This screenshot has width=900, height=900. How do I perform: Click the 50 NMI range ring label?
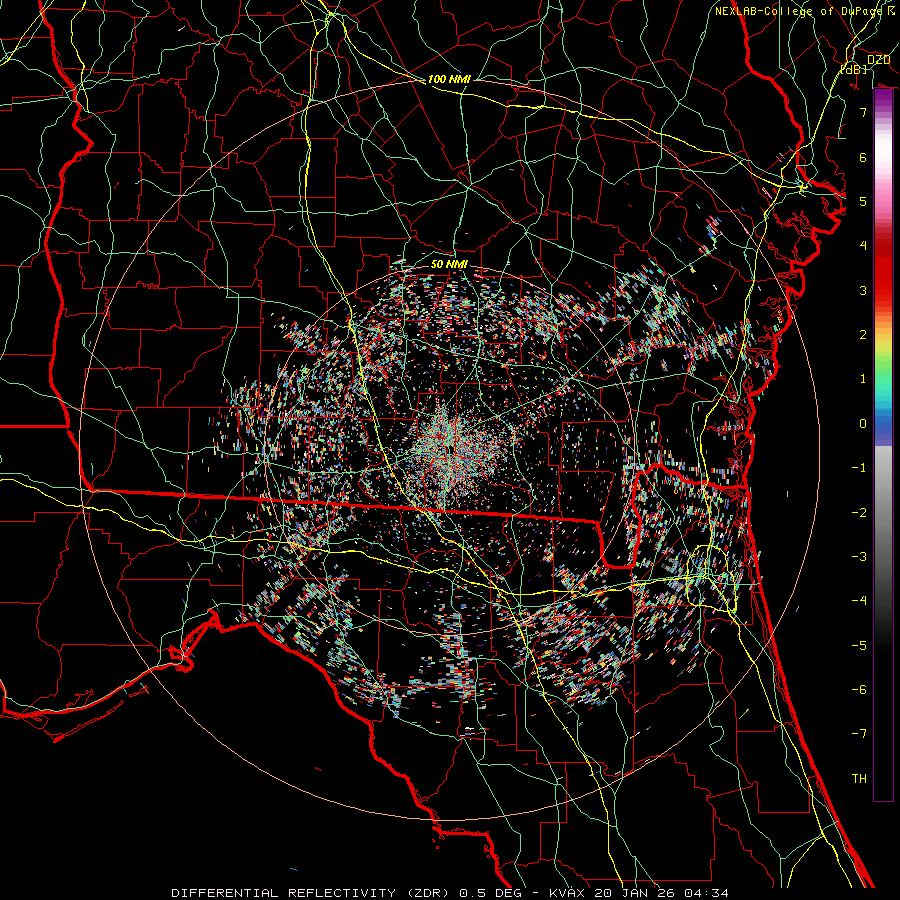coord(449,264)
